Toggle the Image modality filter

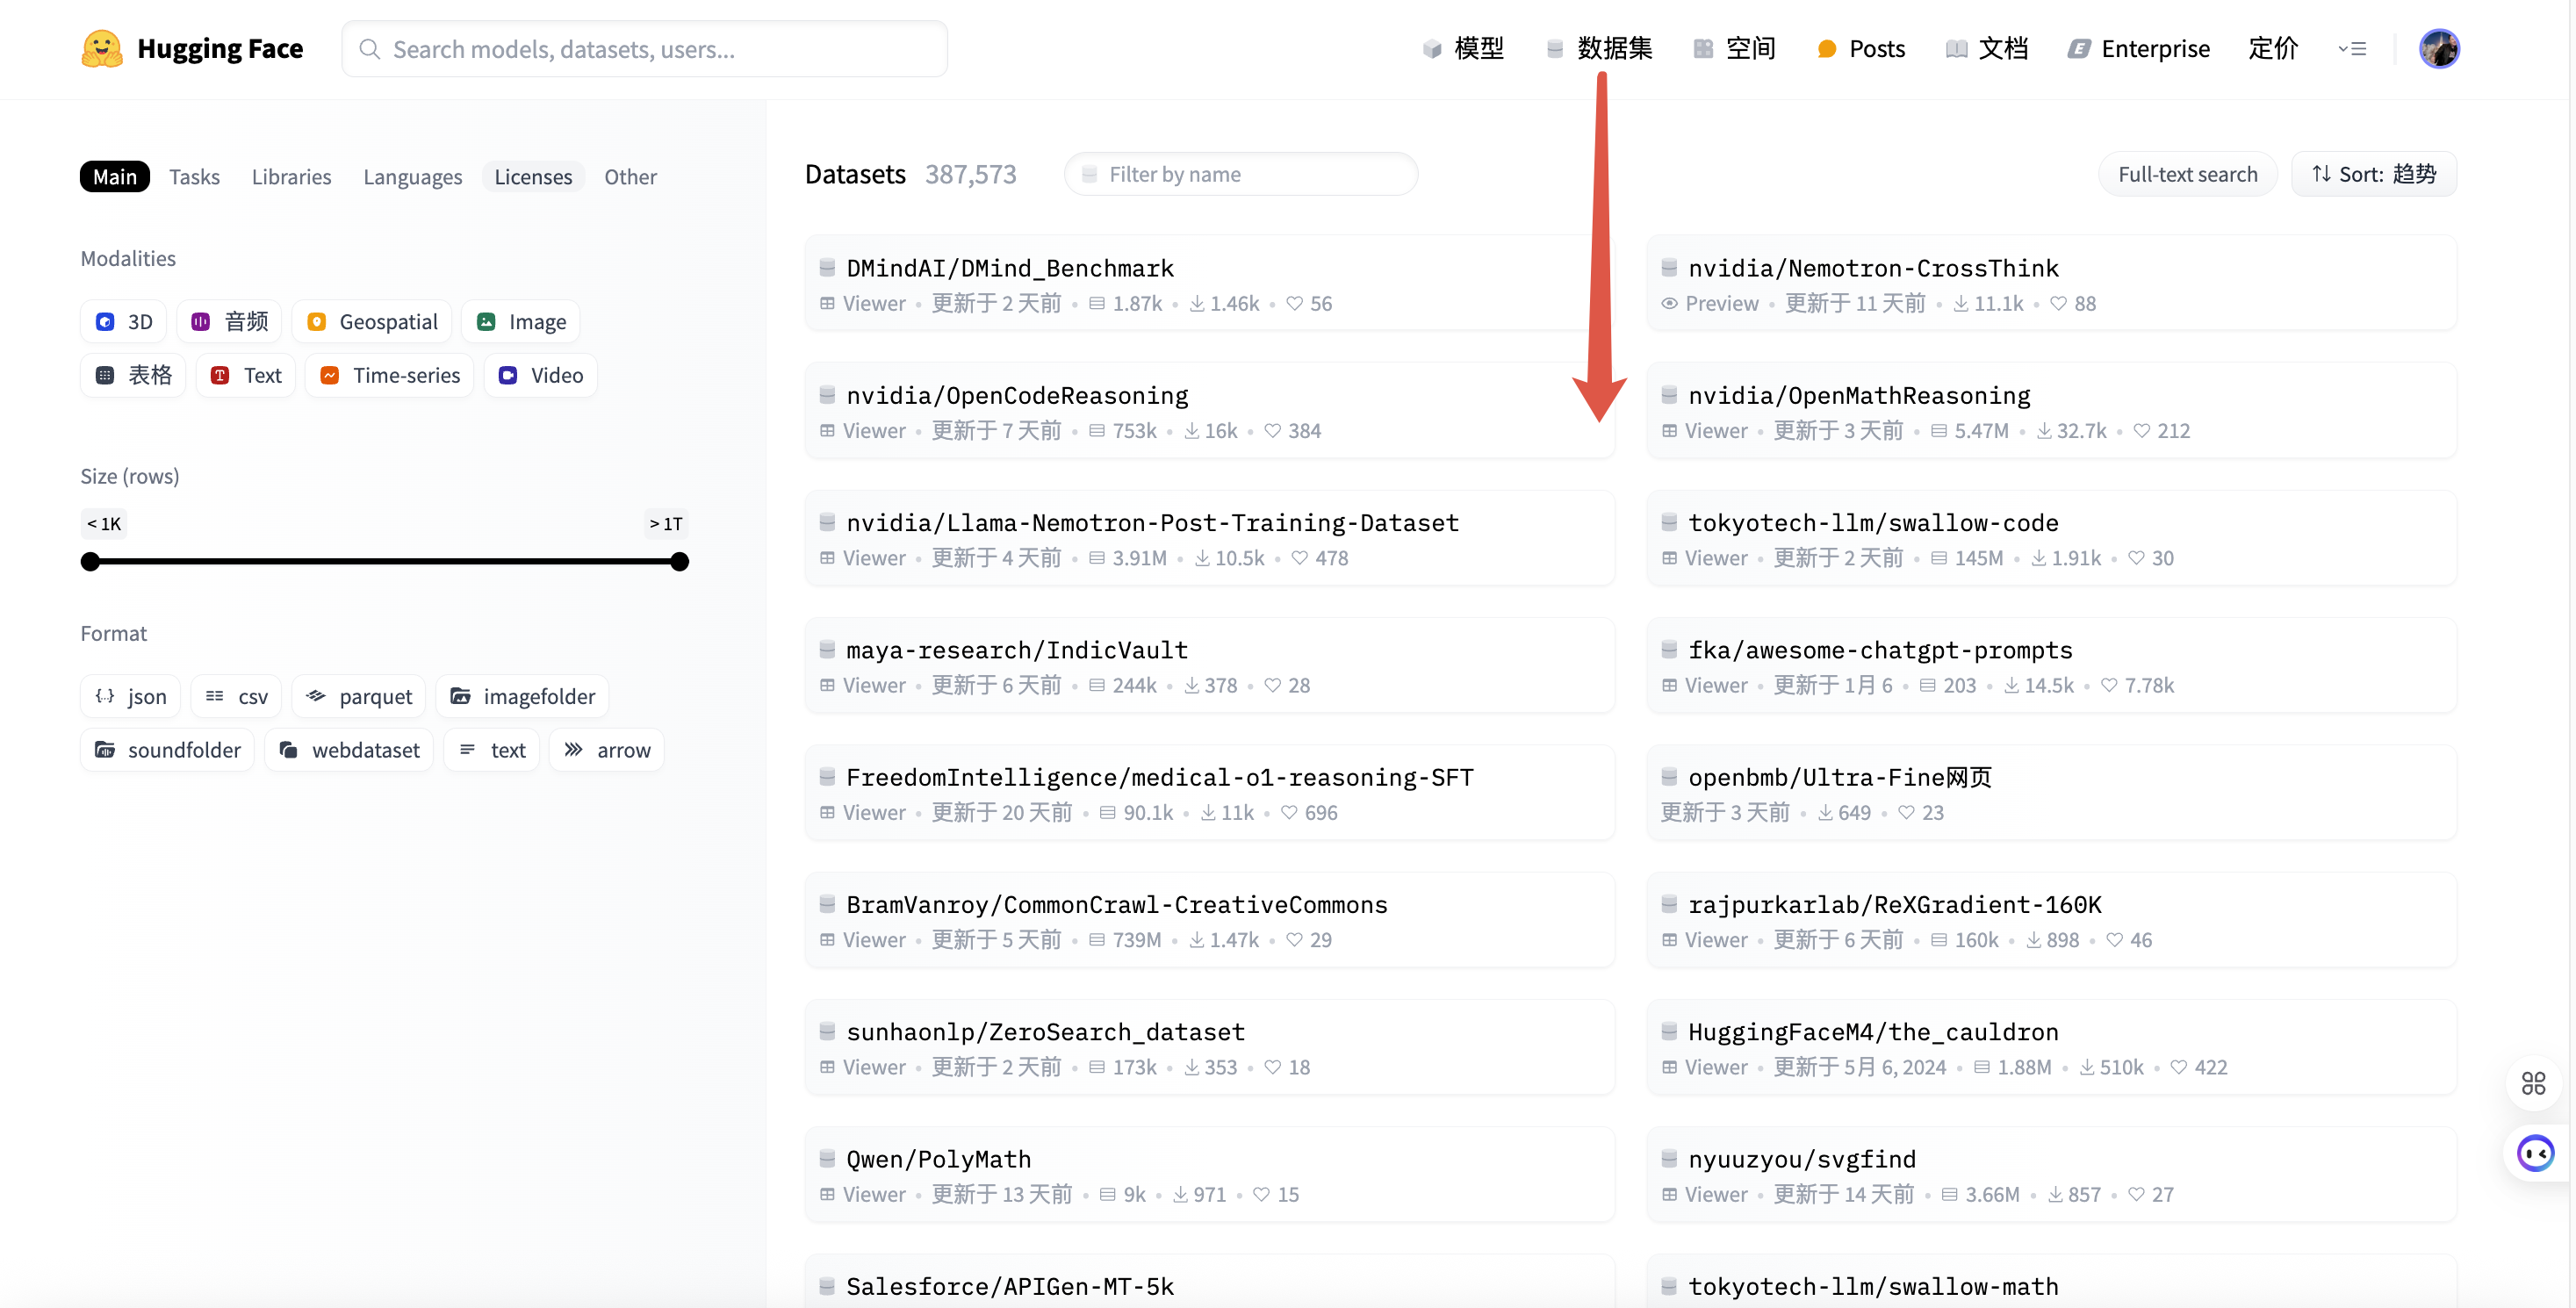[521, 321]
